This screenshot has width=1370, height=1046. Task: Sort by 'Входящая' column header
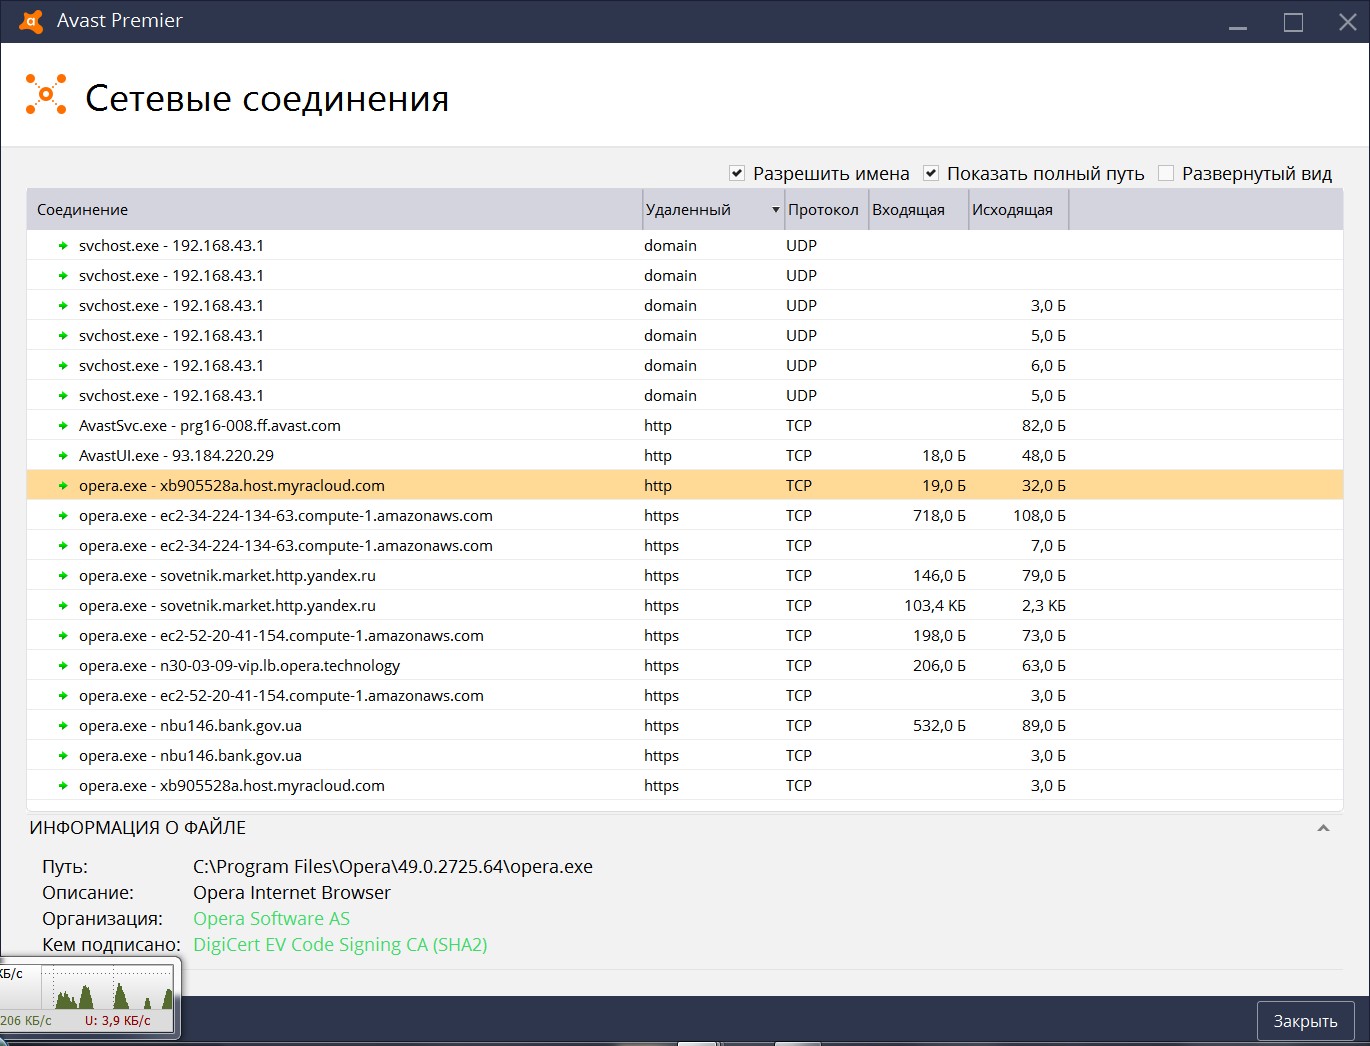918,210
